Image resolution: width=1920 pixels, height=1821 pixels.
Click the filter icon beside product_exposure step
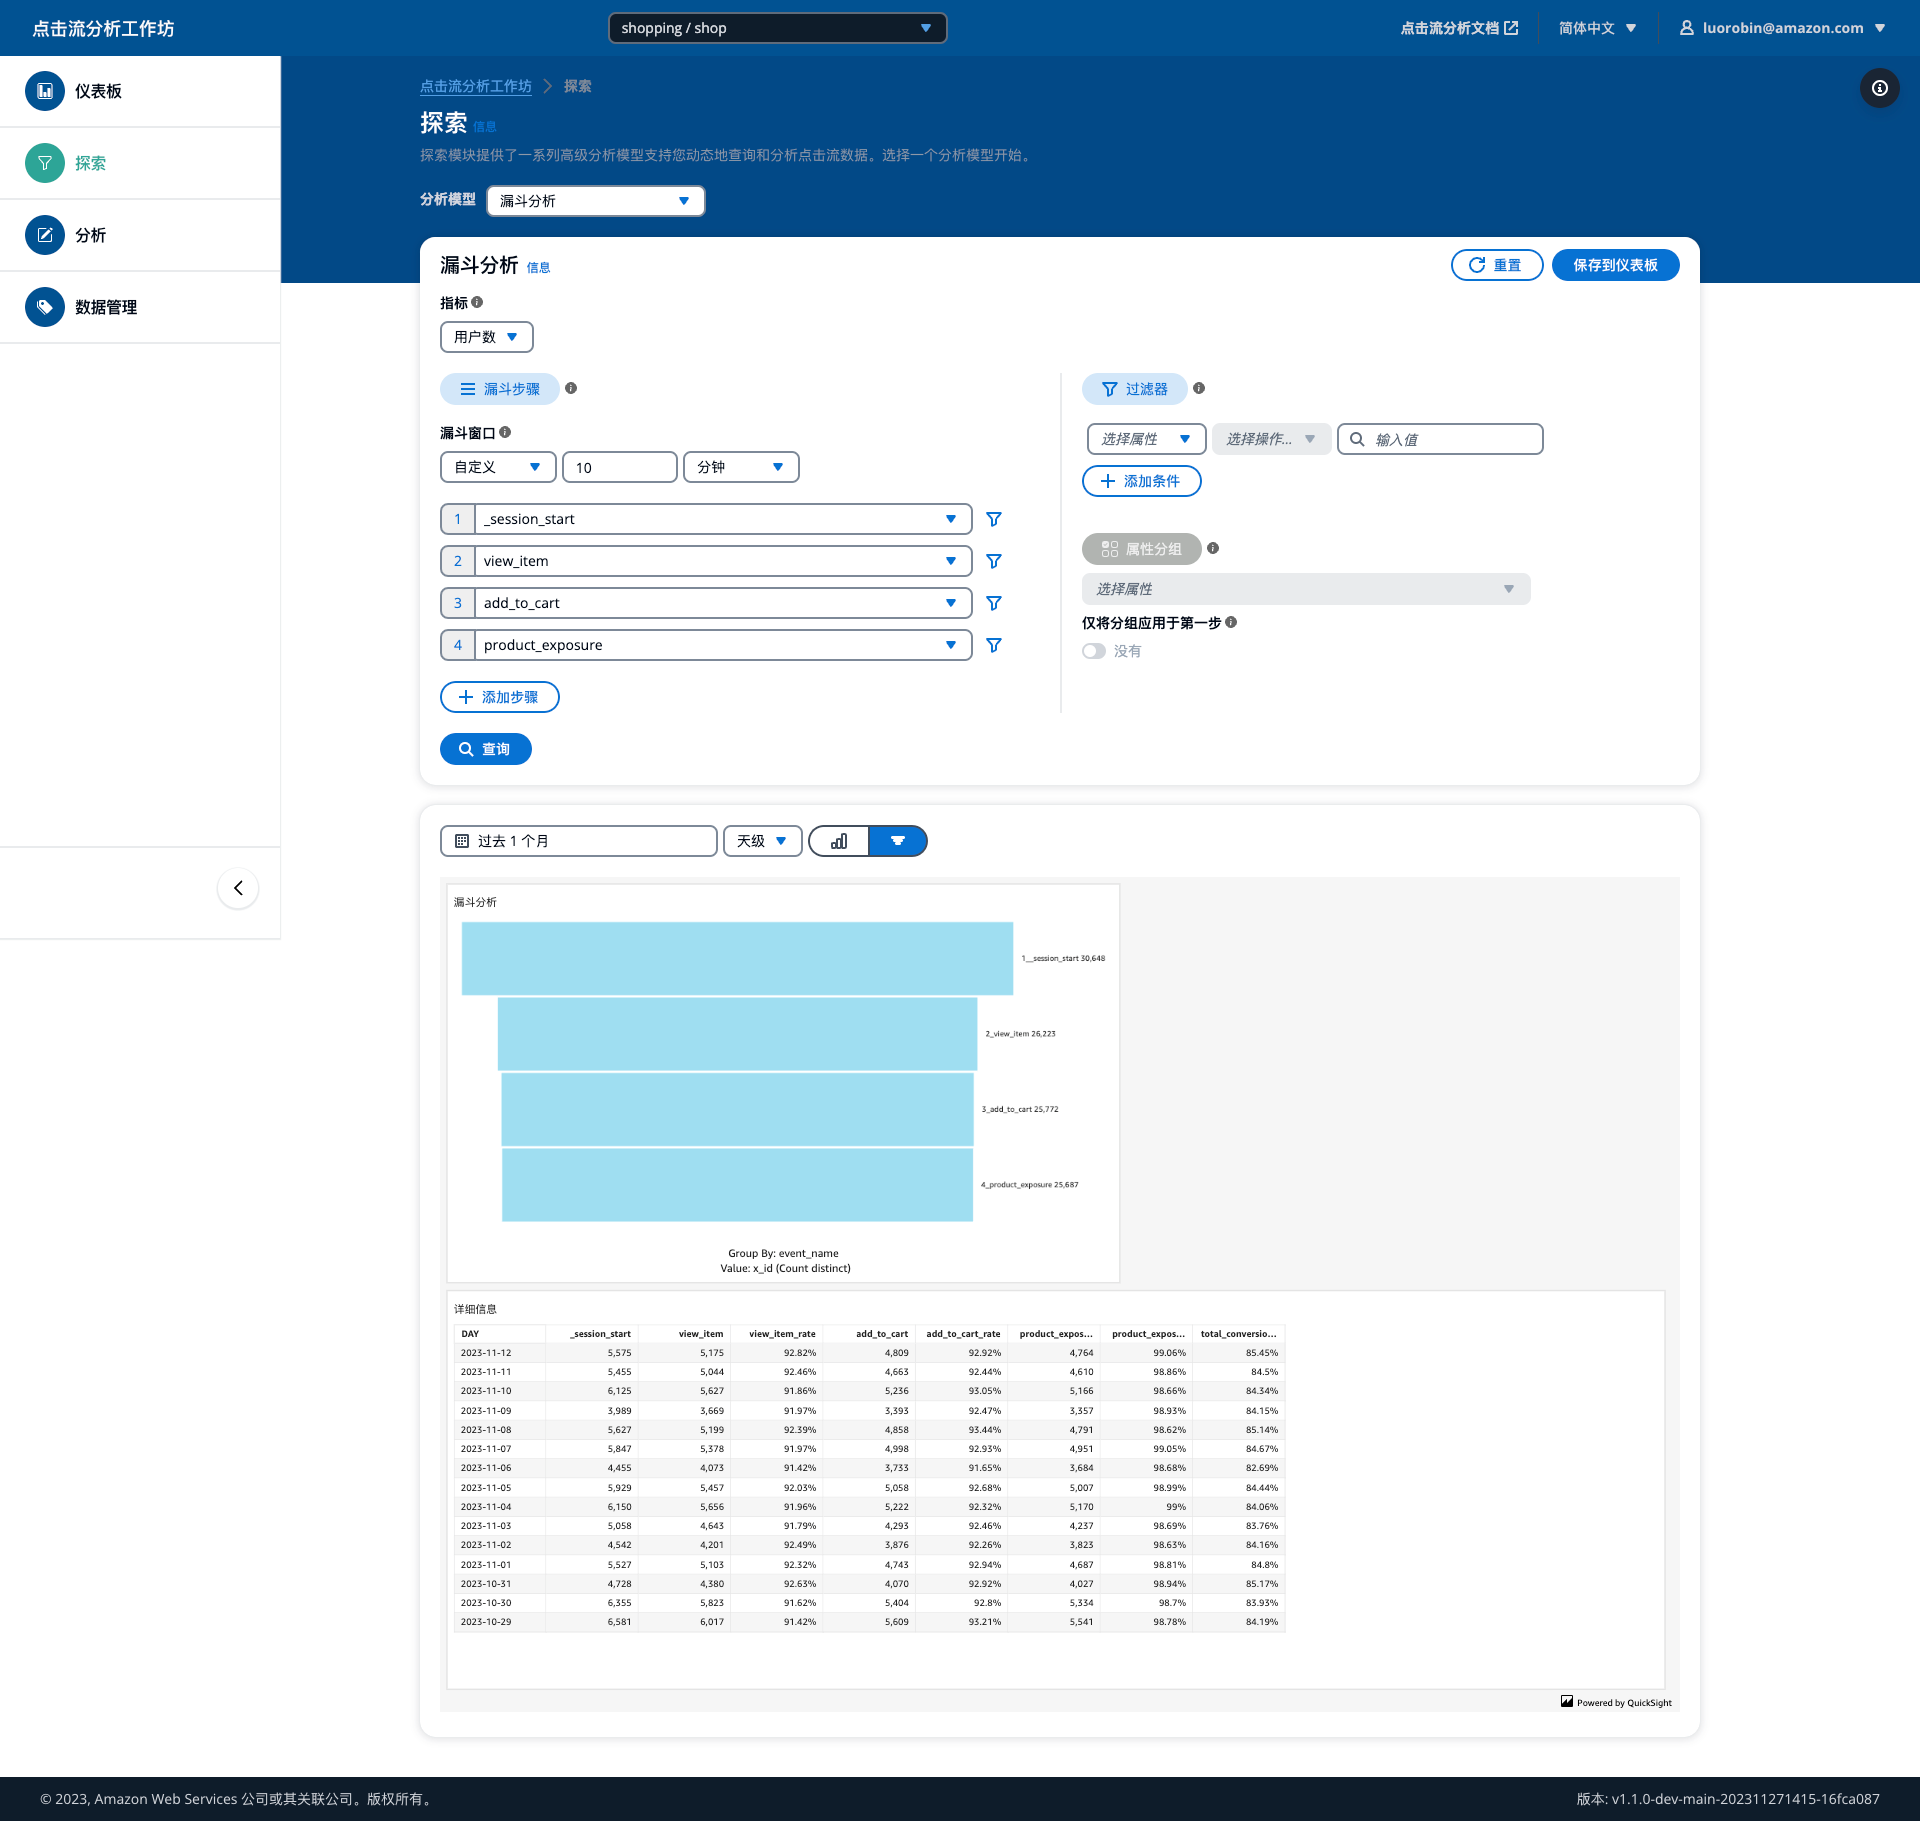click(x=993, y=645)
